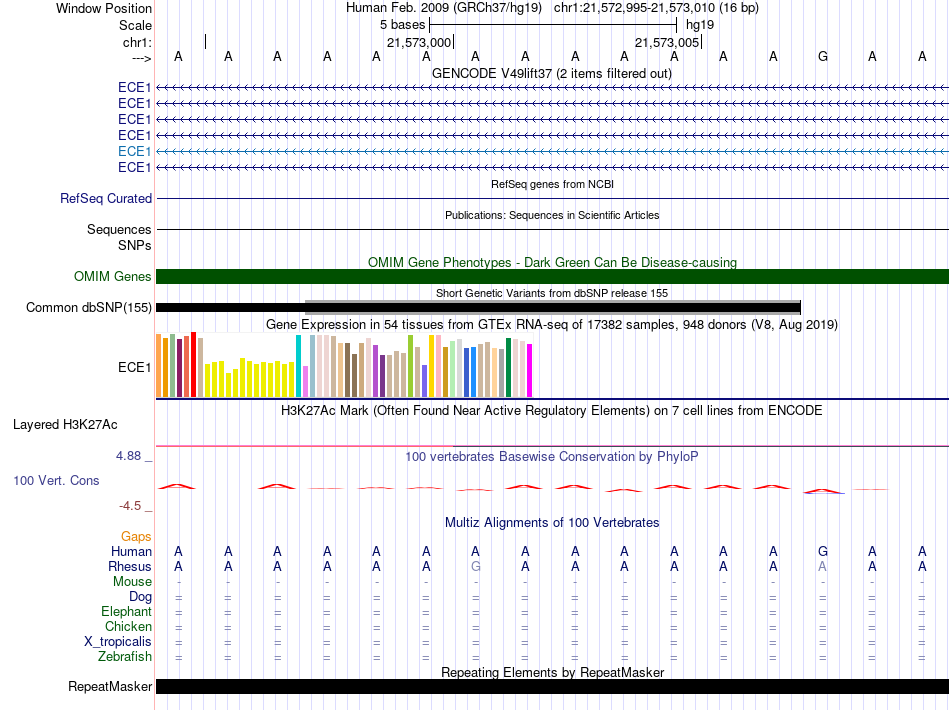Click the G base in the top sequence ruler
This screenshot has height=710, width=950.
823,57
